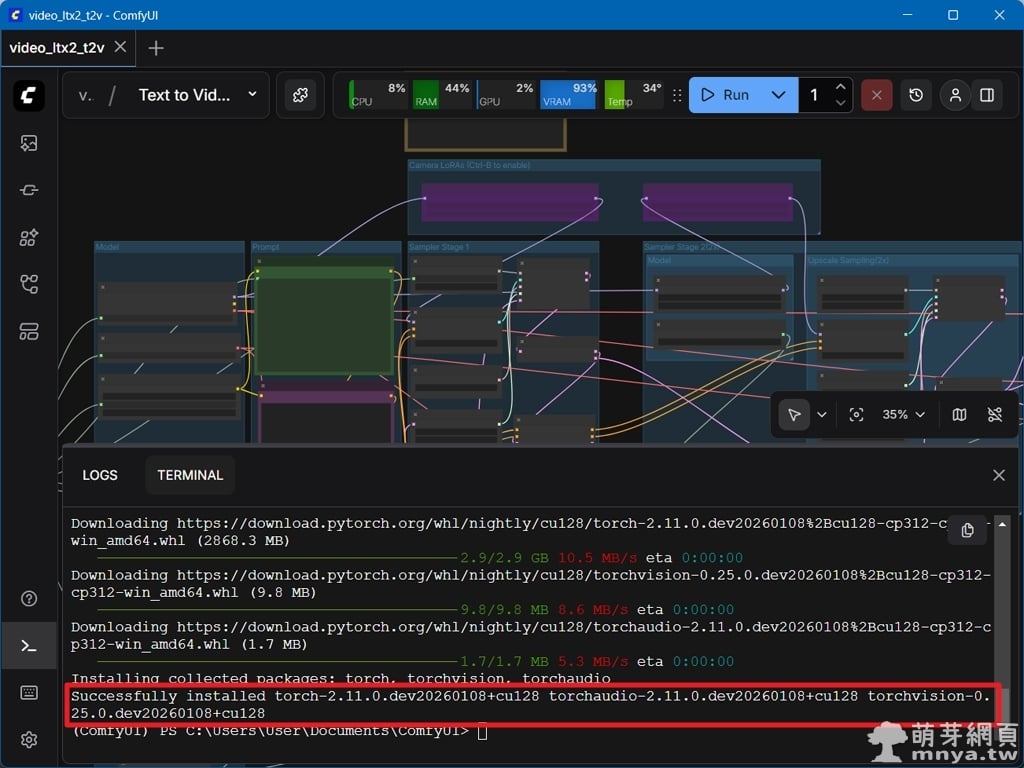Open the queue history clock icon

point(916,95)
